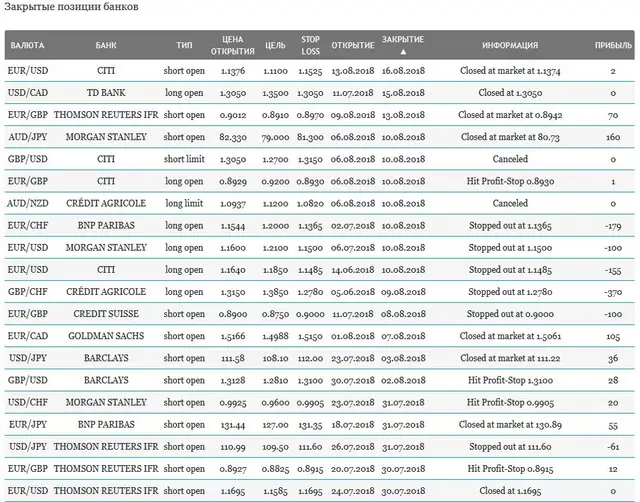Click profit value -179
The image size is (640, 502).
tap(613, 225)
